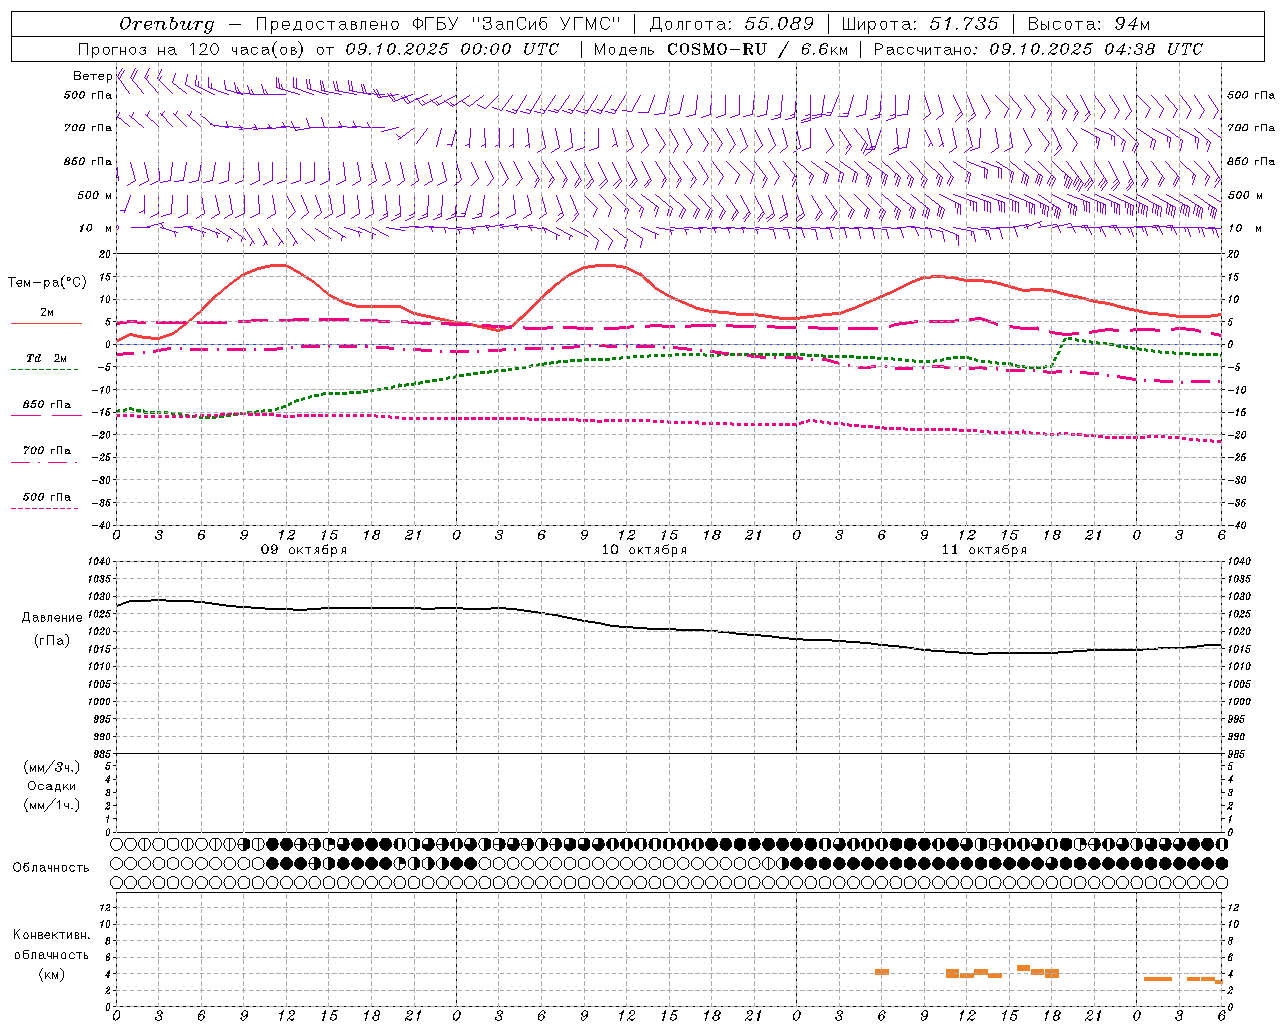Click the 2м temperature legend entry
Image resolution: width=1280 pixels, height=1024 pixels.
tap(47, 313)
